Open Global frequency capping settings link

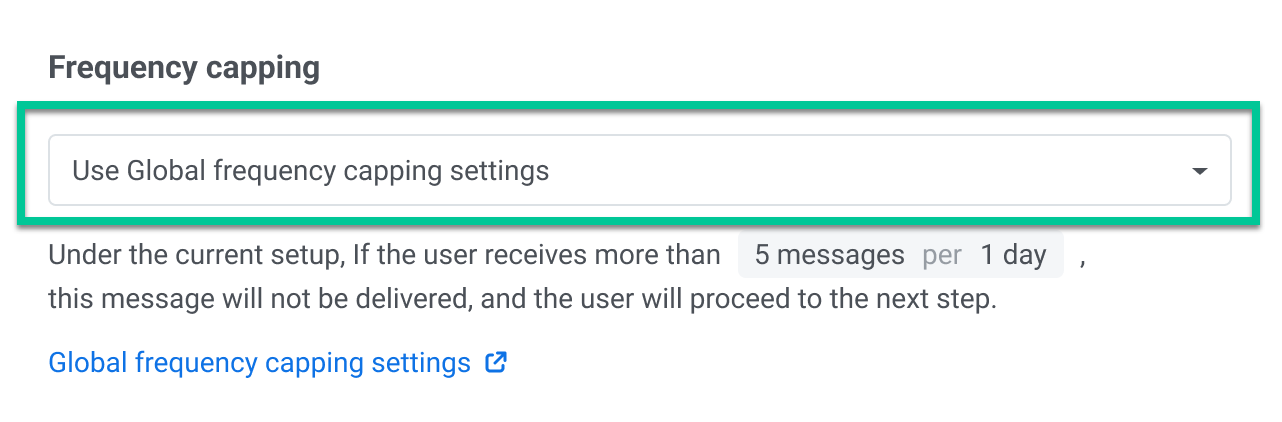(259, 363)
